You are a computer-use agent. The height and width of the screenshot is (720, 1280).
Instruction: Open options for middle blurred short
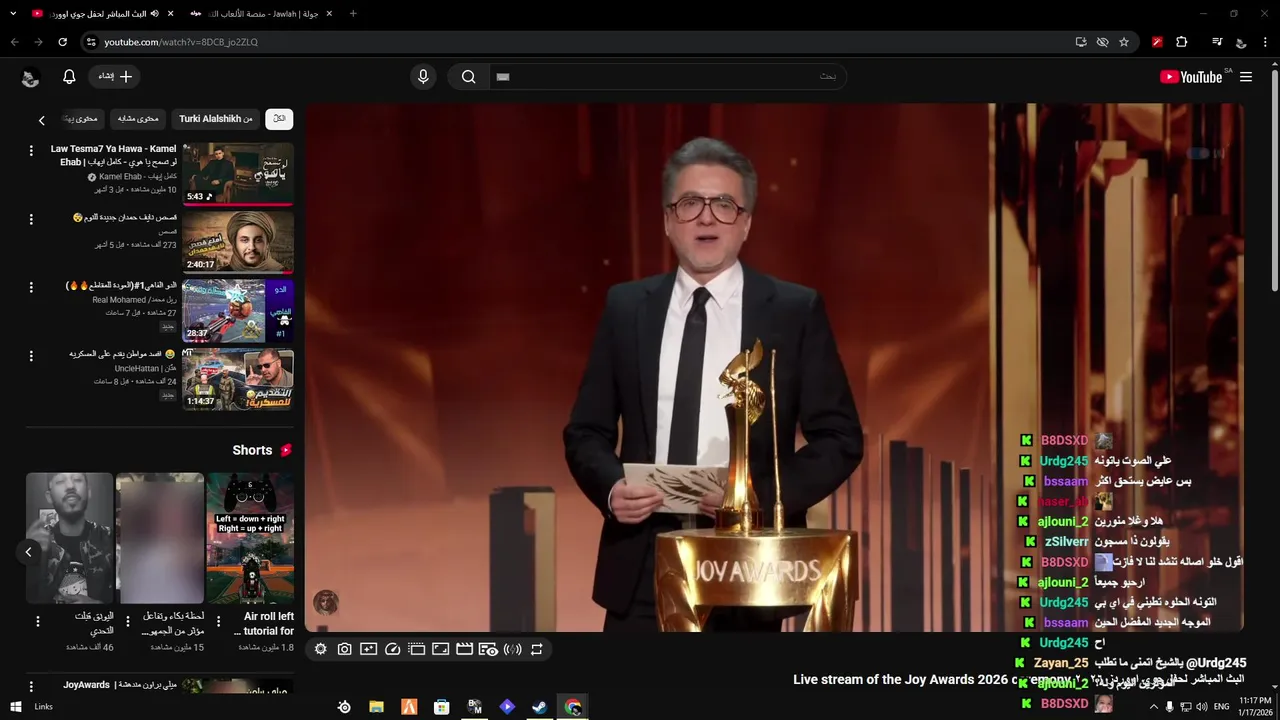click(127, 621)
